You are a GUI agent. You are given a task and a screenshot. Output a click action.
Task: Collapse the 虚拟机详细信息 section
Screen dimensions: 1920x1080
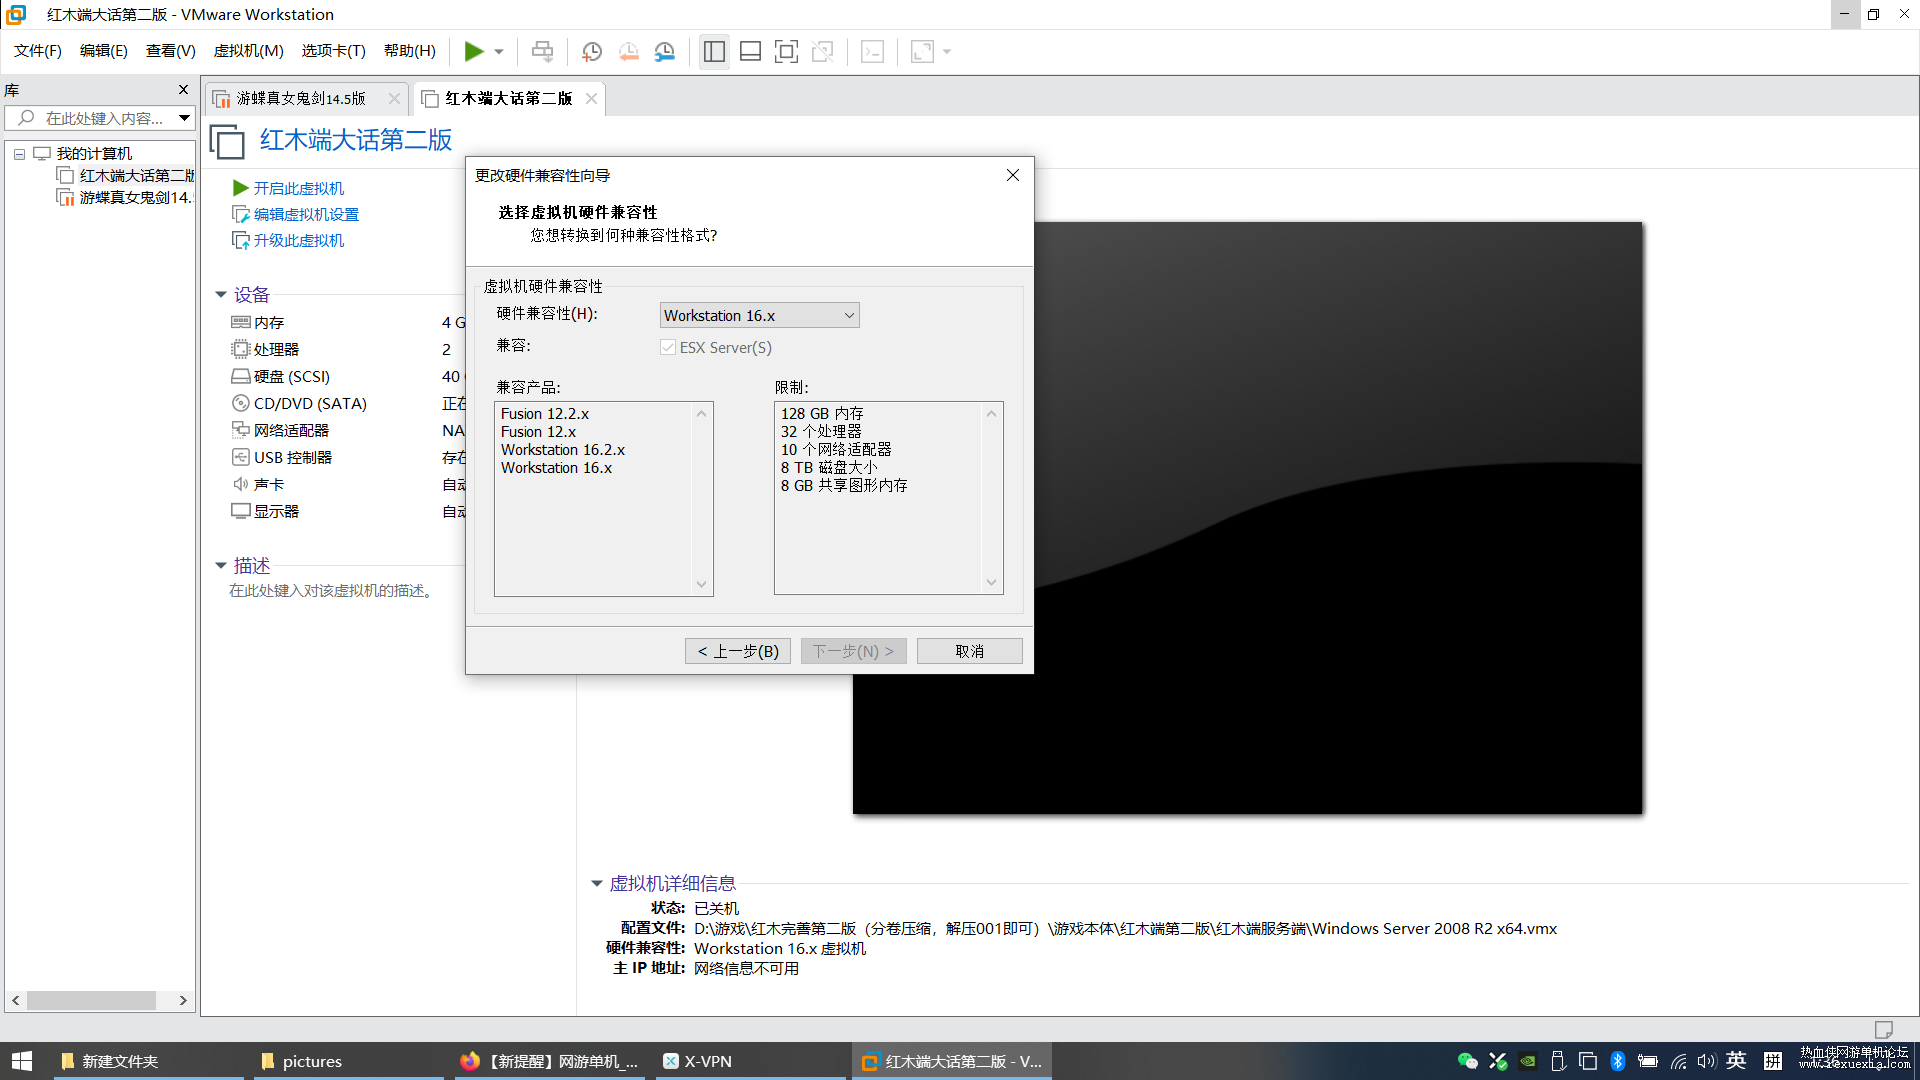click(x=597, y=884)
